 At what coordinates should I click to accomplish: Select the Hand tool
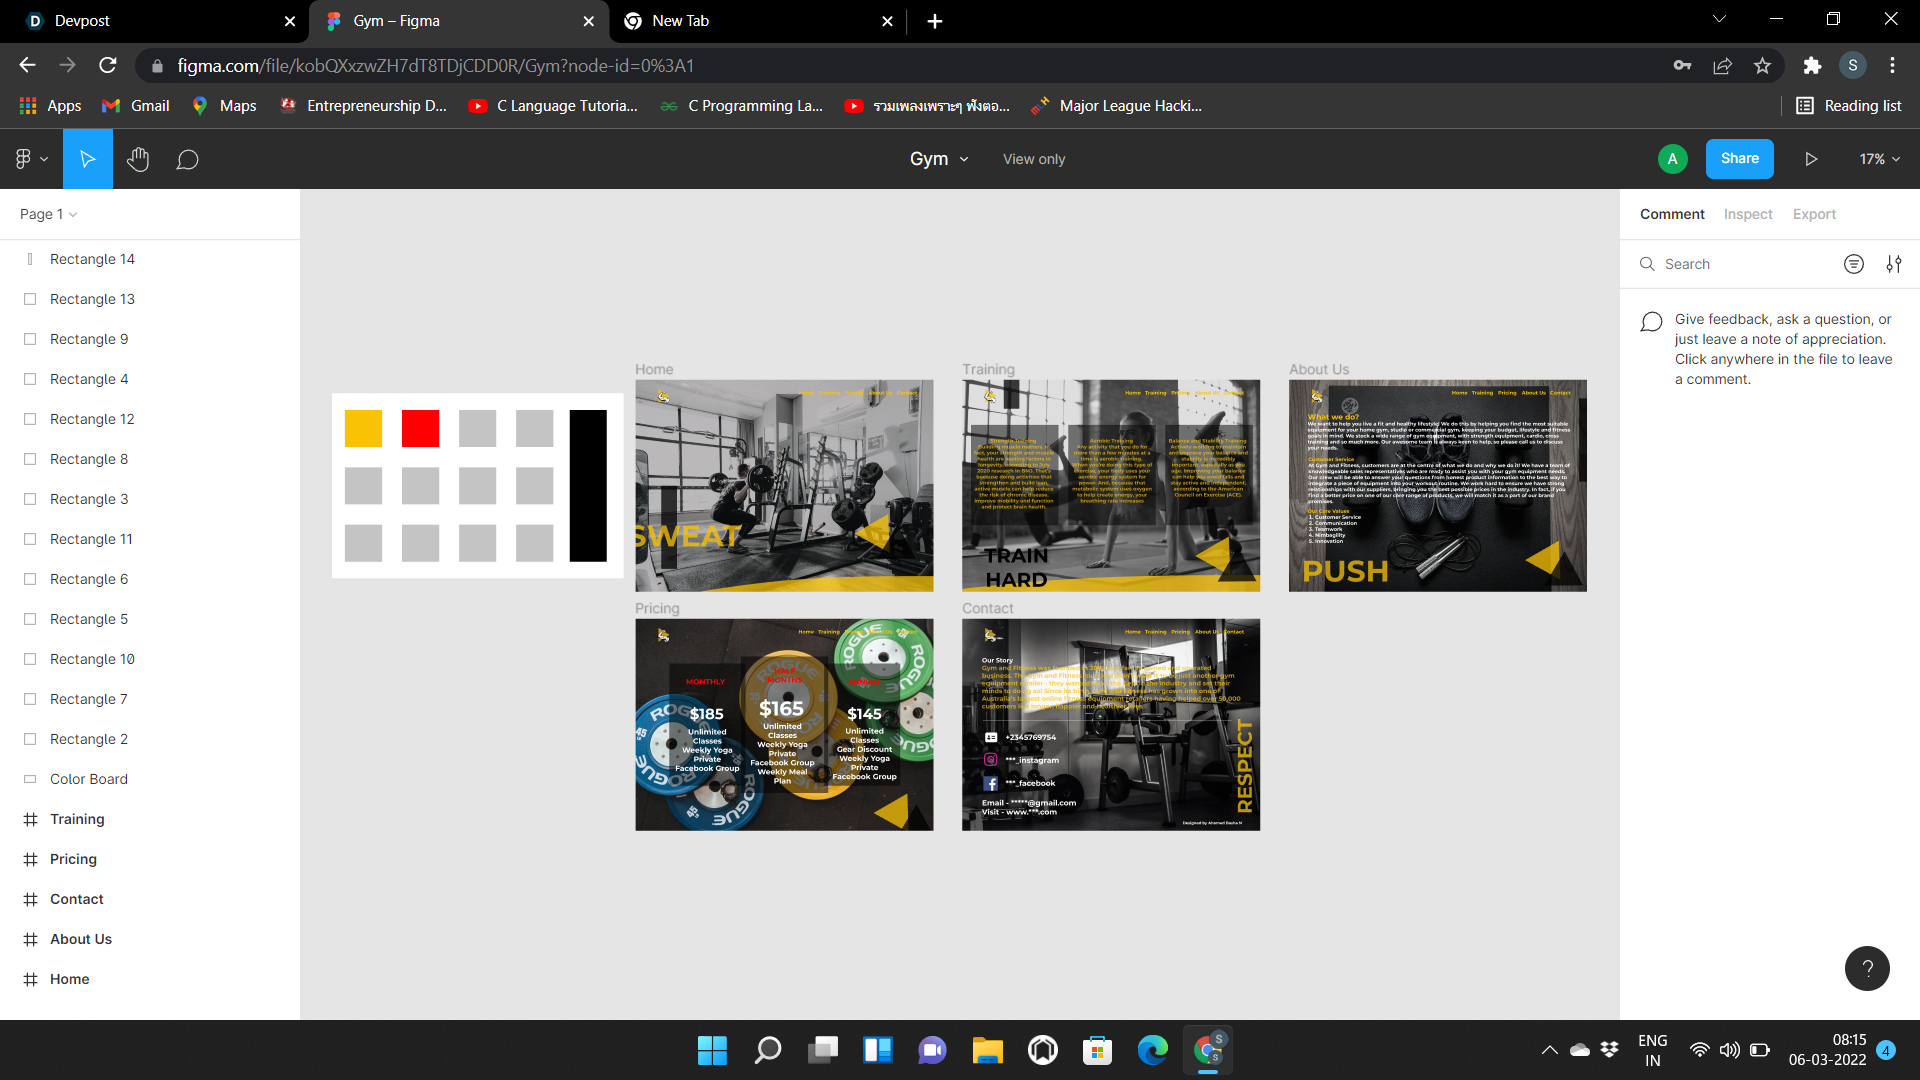(x=138, y=159)
